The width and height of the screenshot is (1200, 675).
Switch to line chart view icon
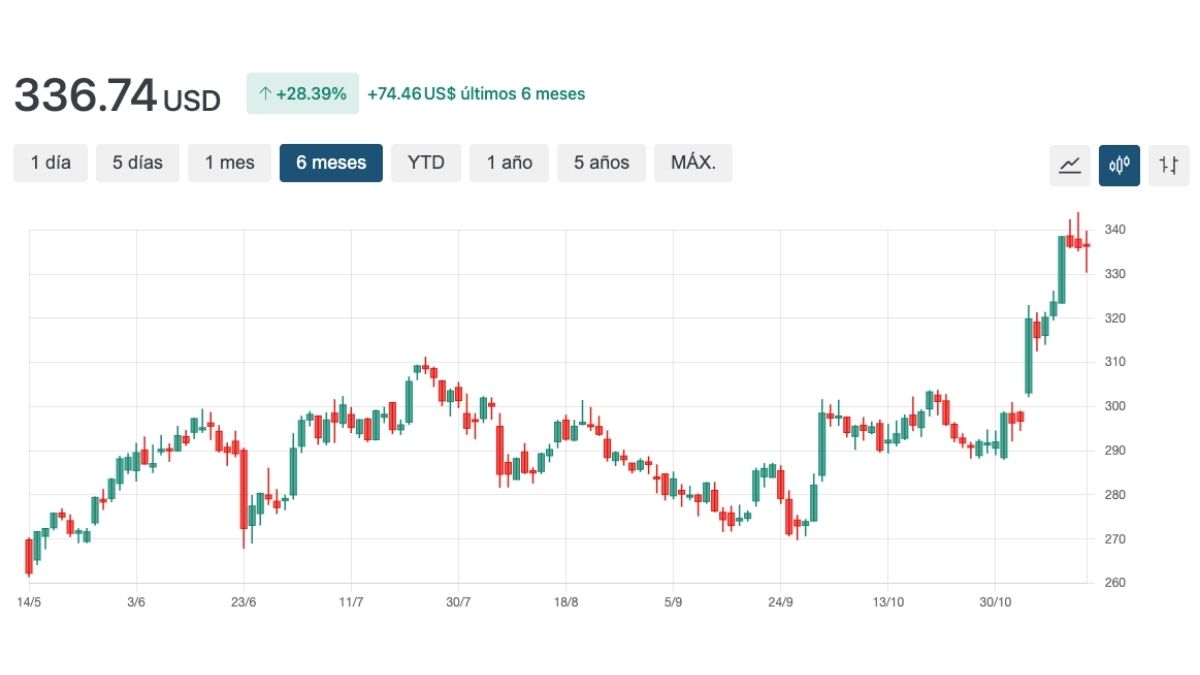[1069, 165]
